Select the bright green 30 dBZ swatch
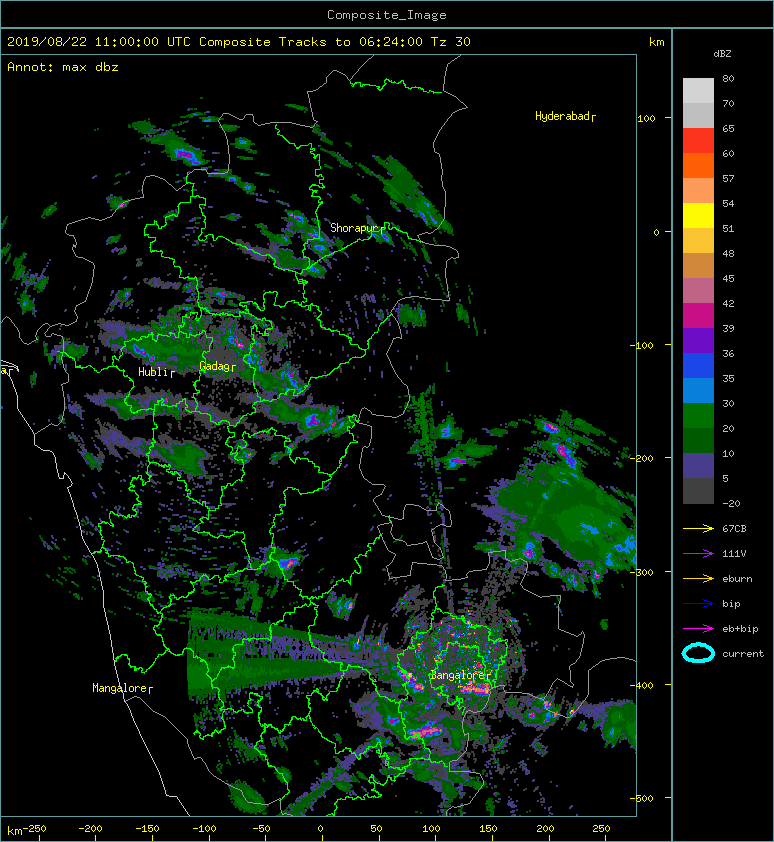The height and width of the screenshot is (842, 774). (x=698, y=416)
